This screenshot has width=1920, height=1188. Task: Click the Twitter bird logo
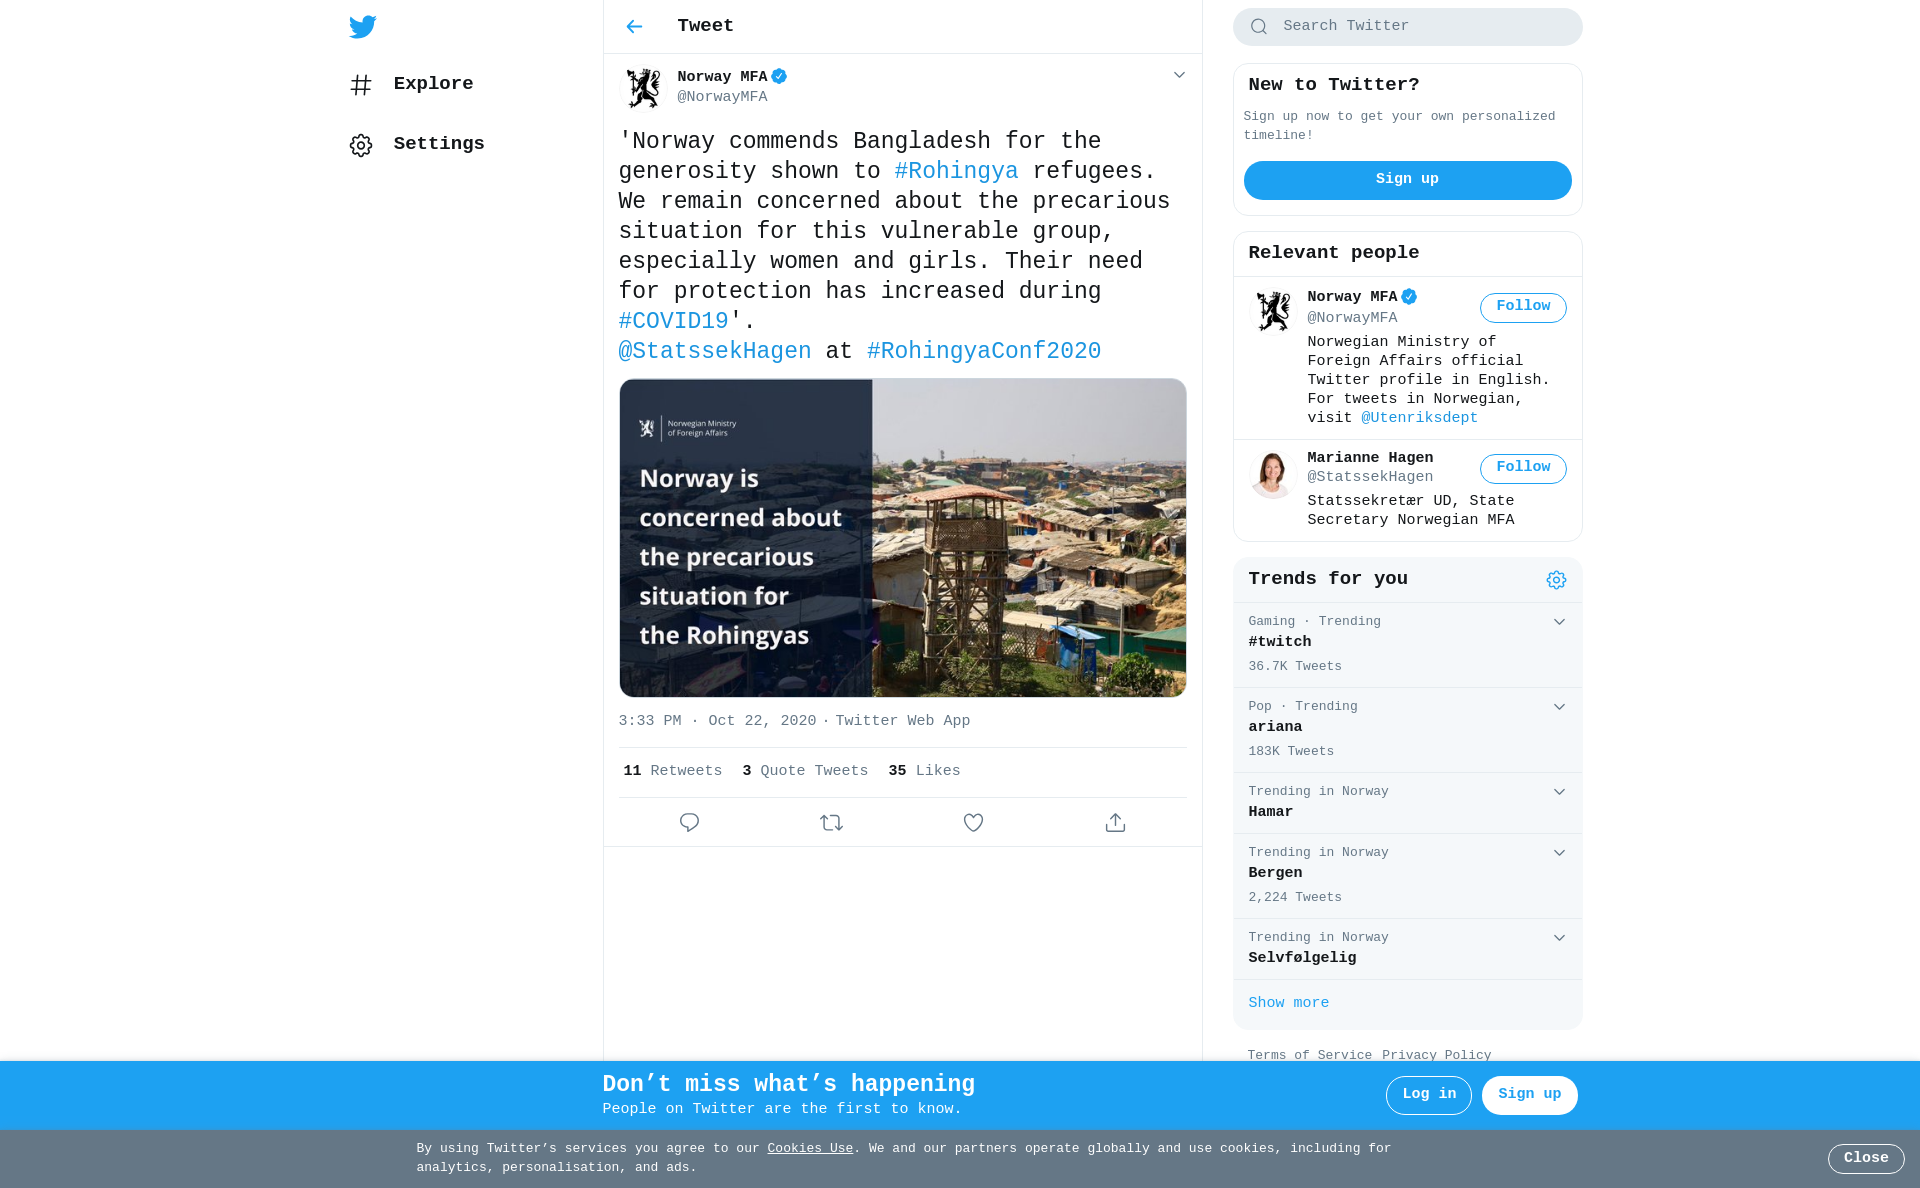click(x=363, y=27)
